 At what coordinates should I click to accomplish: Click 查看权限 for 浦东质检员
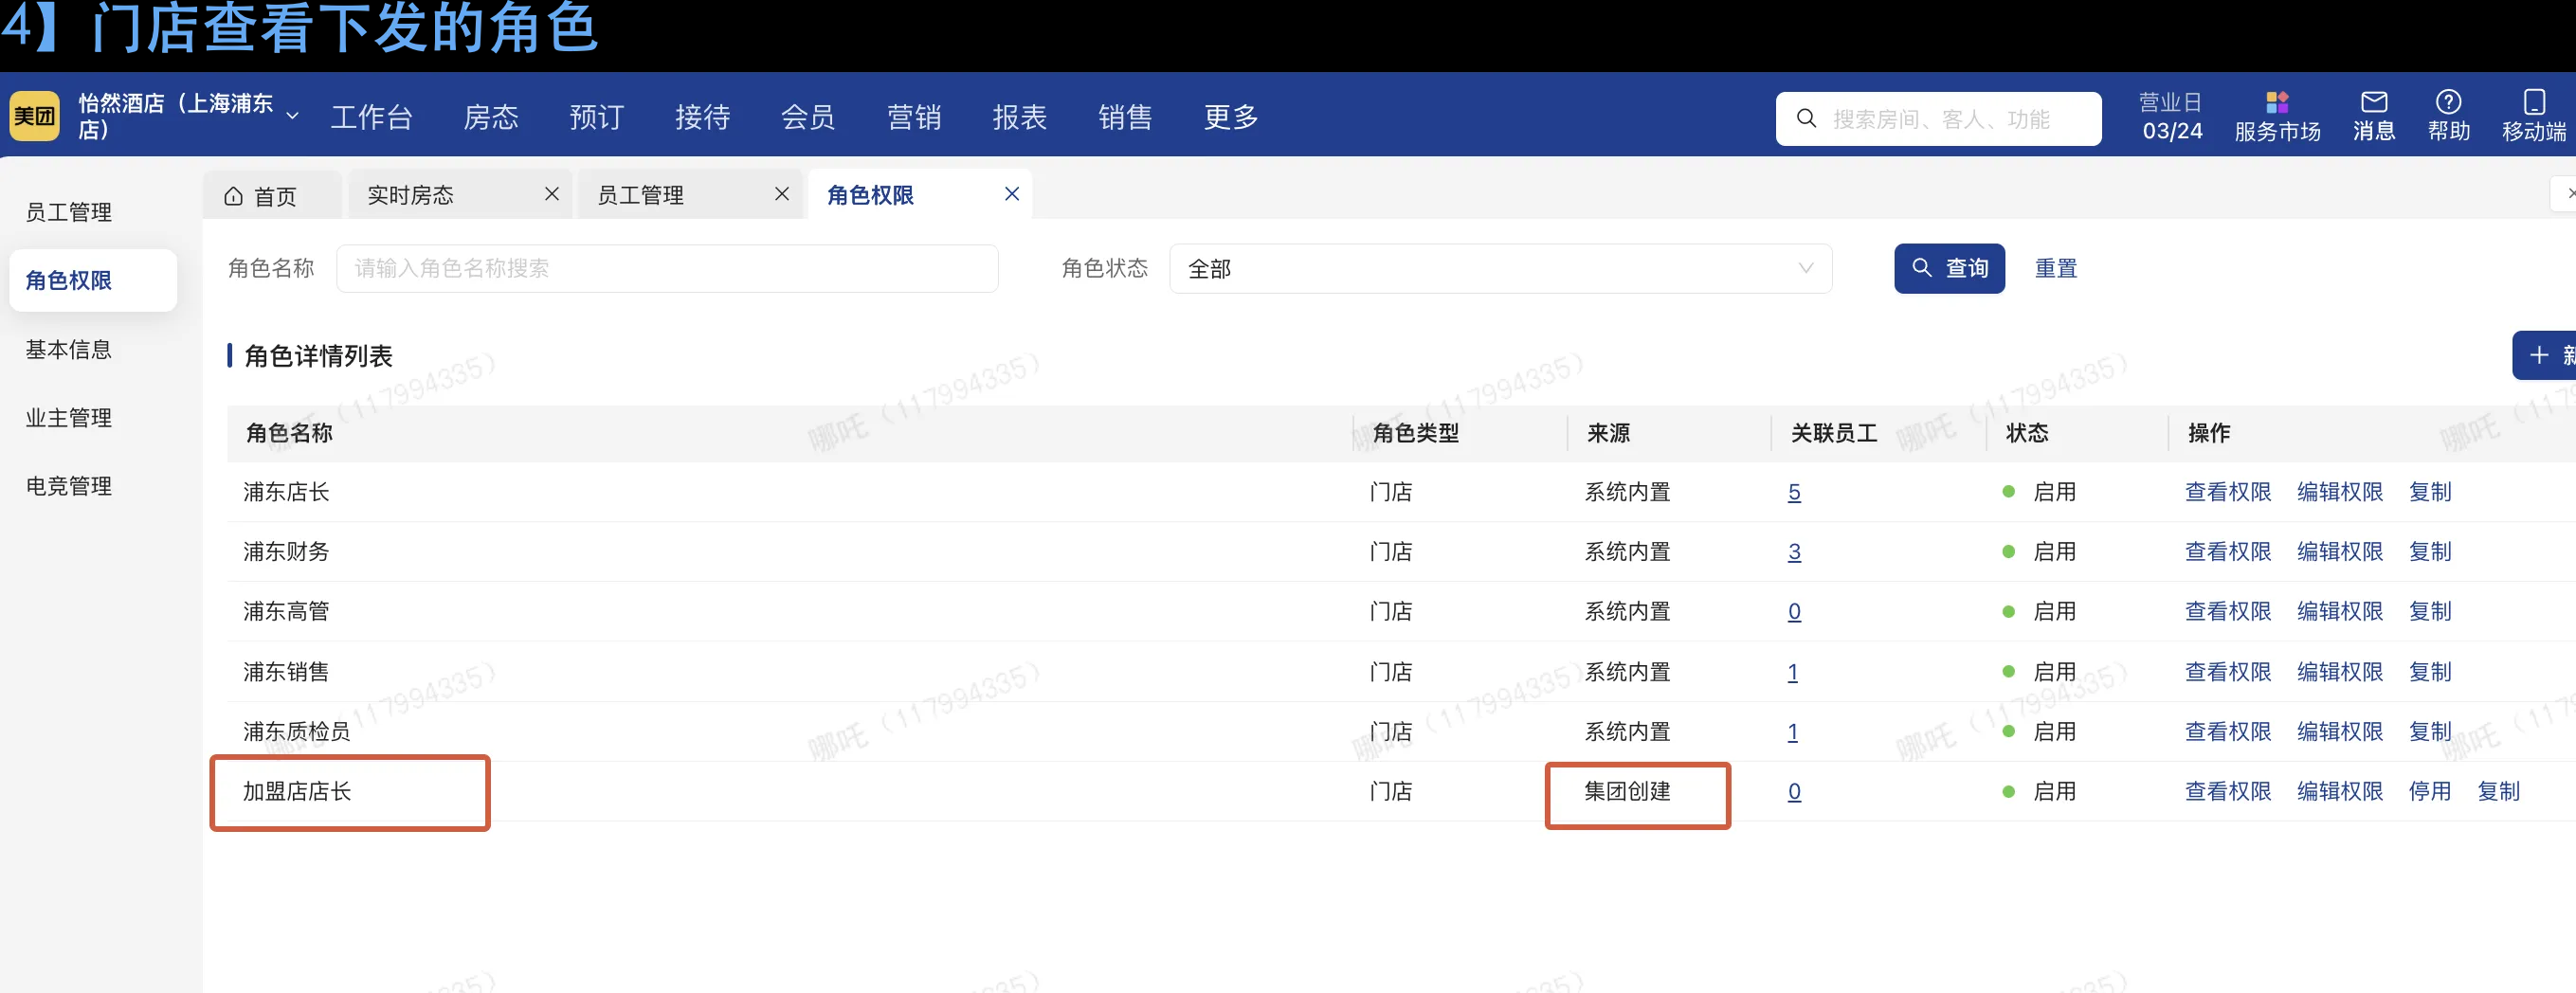pos(2228,732)
